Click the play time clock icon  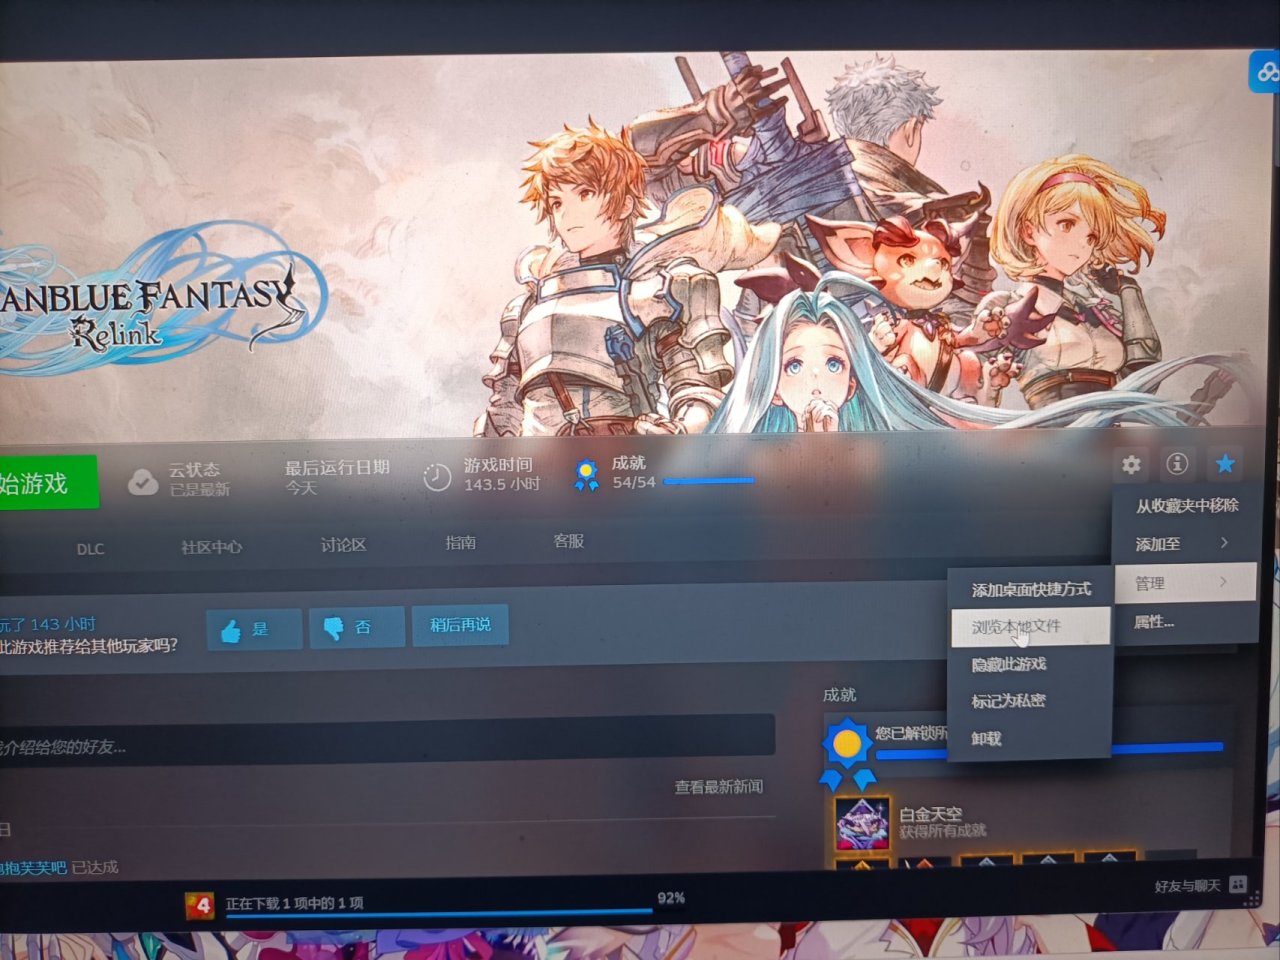point(437,477)
